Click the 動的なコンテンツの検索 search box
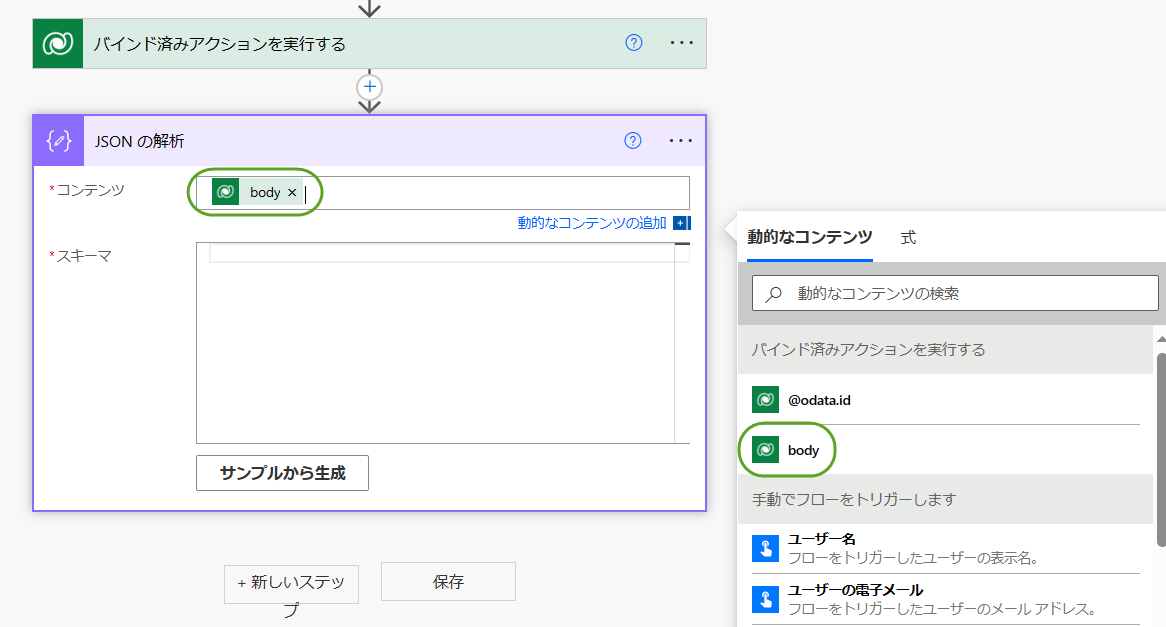 point(955,293)
